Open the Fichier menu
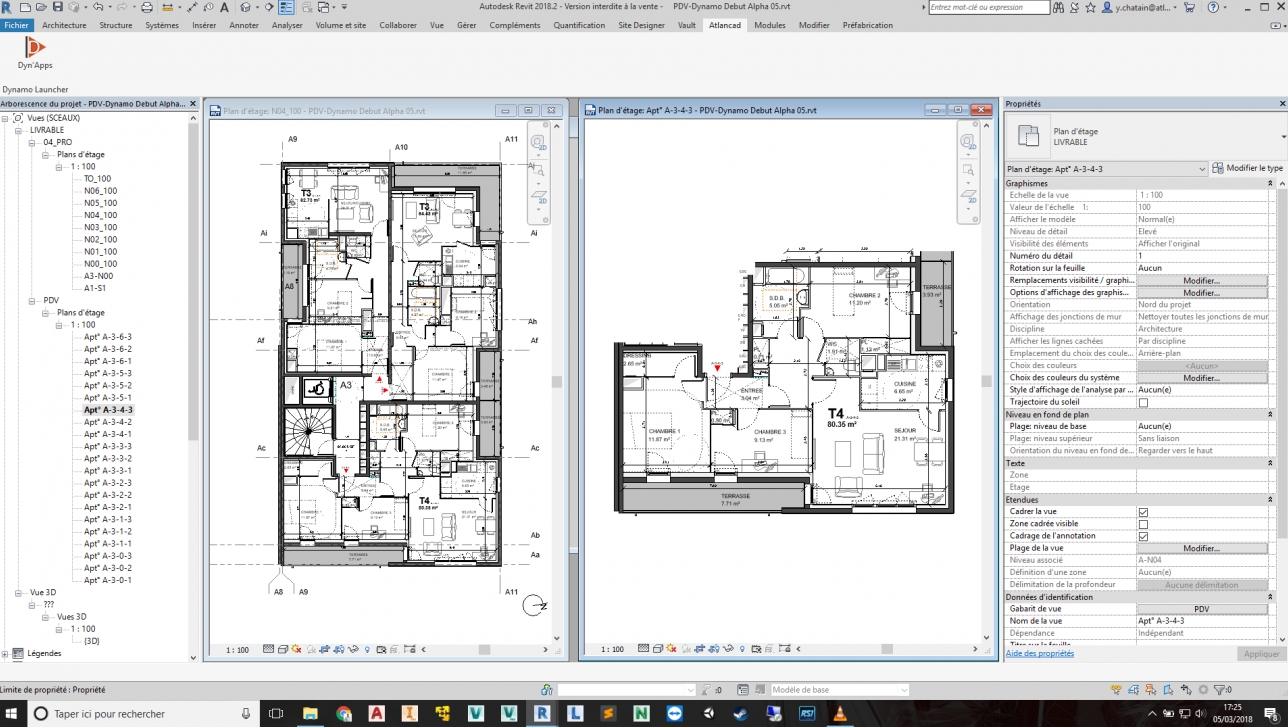The image size is (1288, 727). [16, 25]
